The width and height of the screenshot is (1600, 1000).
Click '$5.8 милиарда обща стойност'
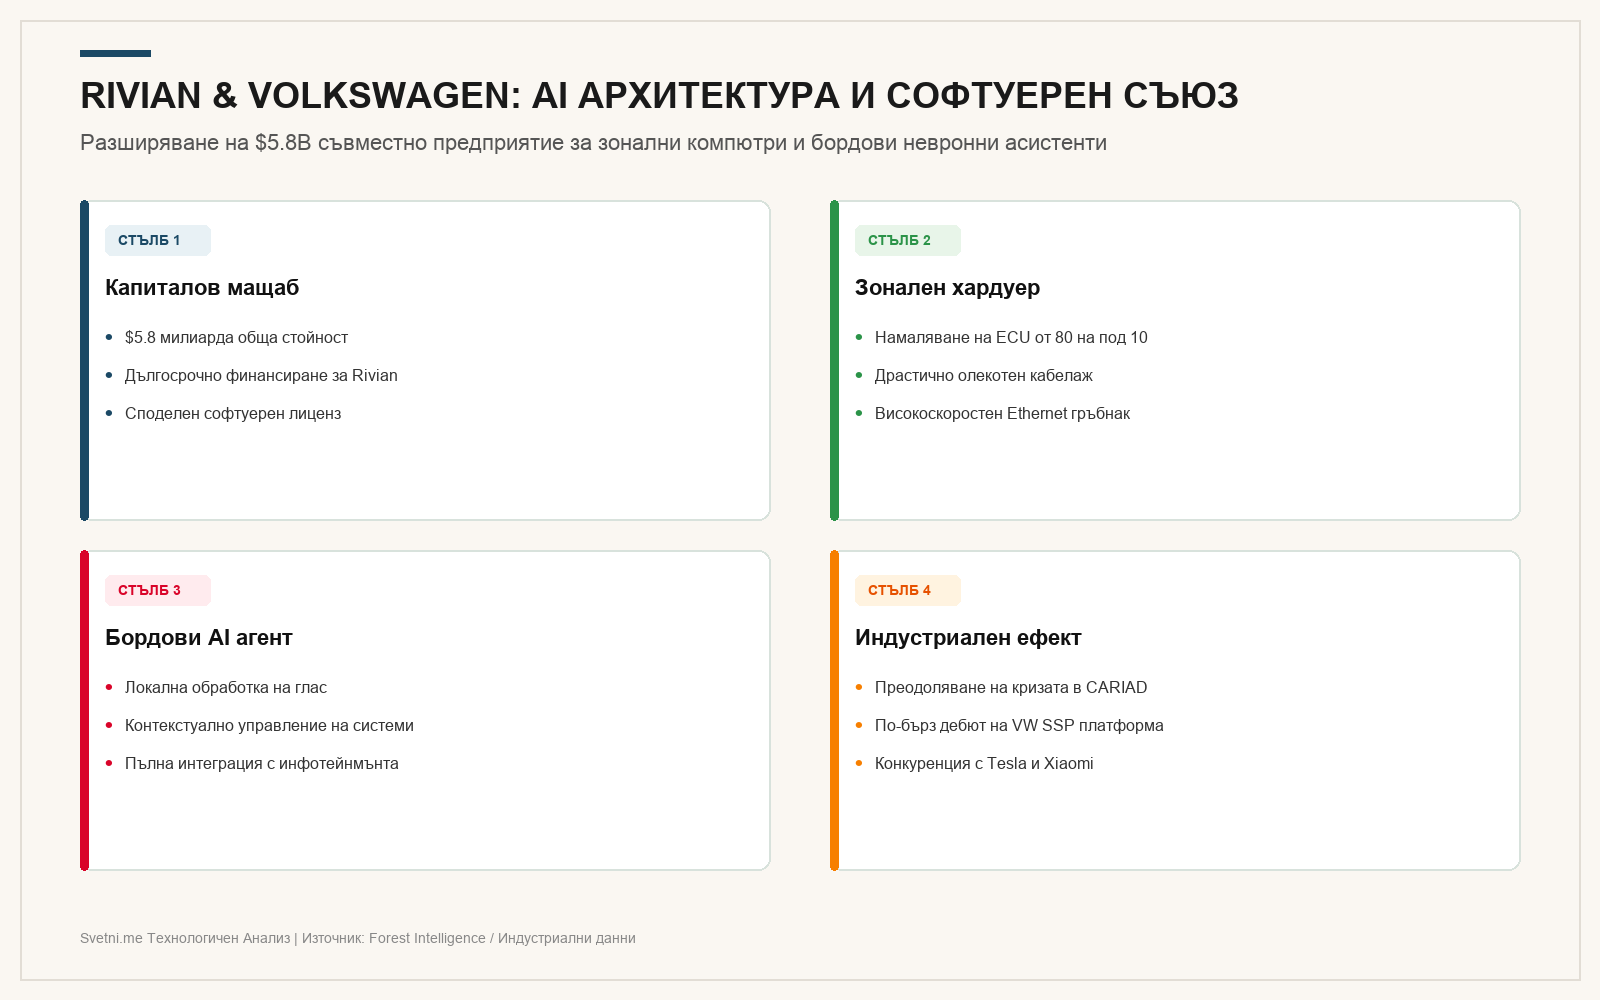tap(236, 338)
